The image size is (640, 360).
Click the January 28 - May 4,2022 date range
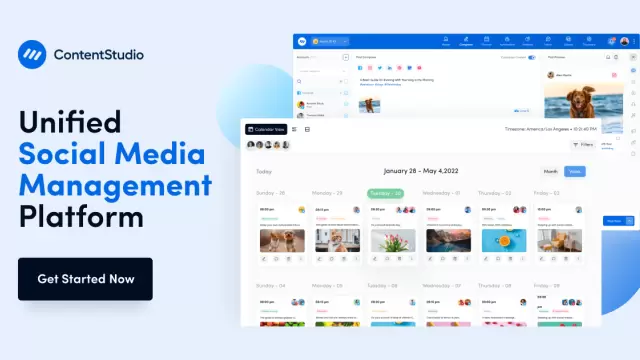coord(421,171)
